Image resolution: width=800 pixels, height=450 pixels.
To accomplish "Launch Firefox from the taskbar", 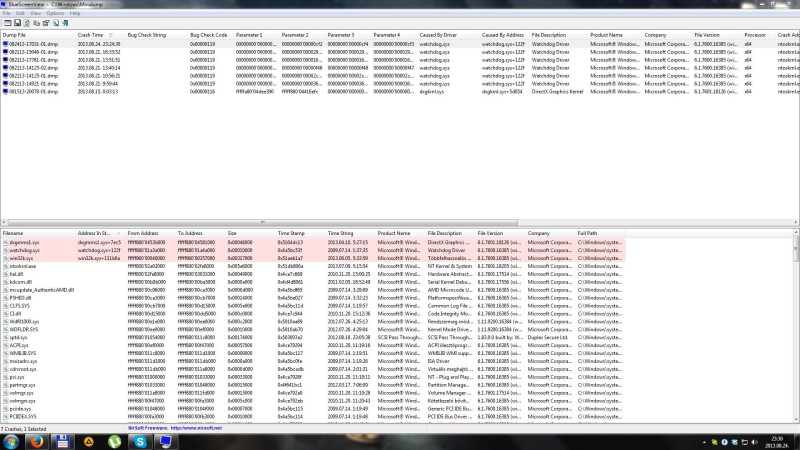I will pos(37,442).
